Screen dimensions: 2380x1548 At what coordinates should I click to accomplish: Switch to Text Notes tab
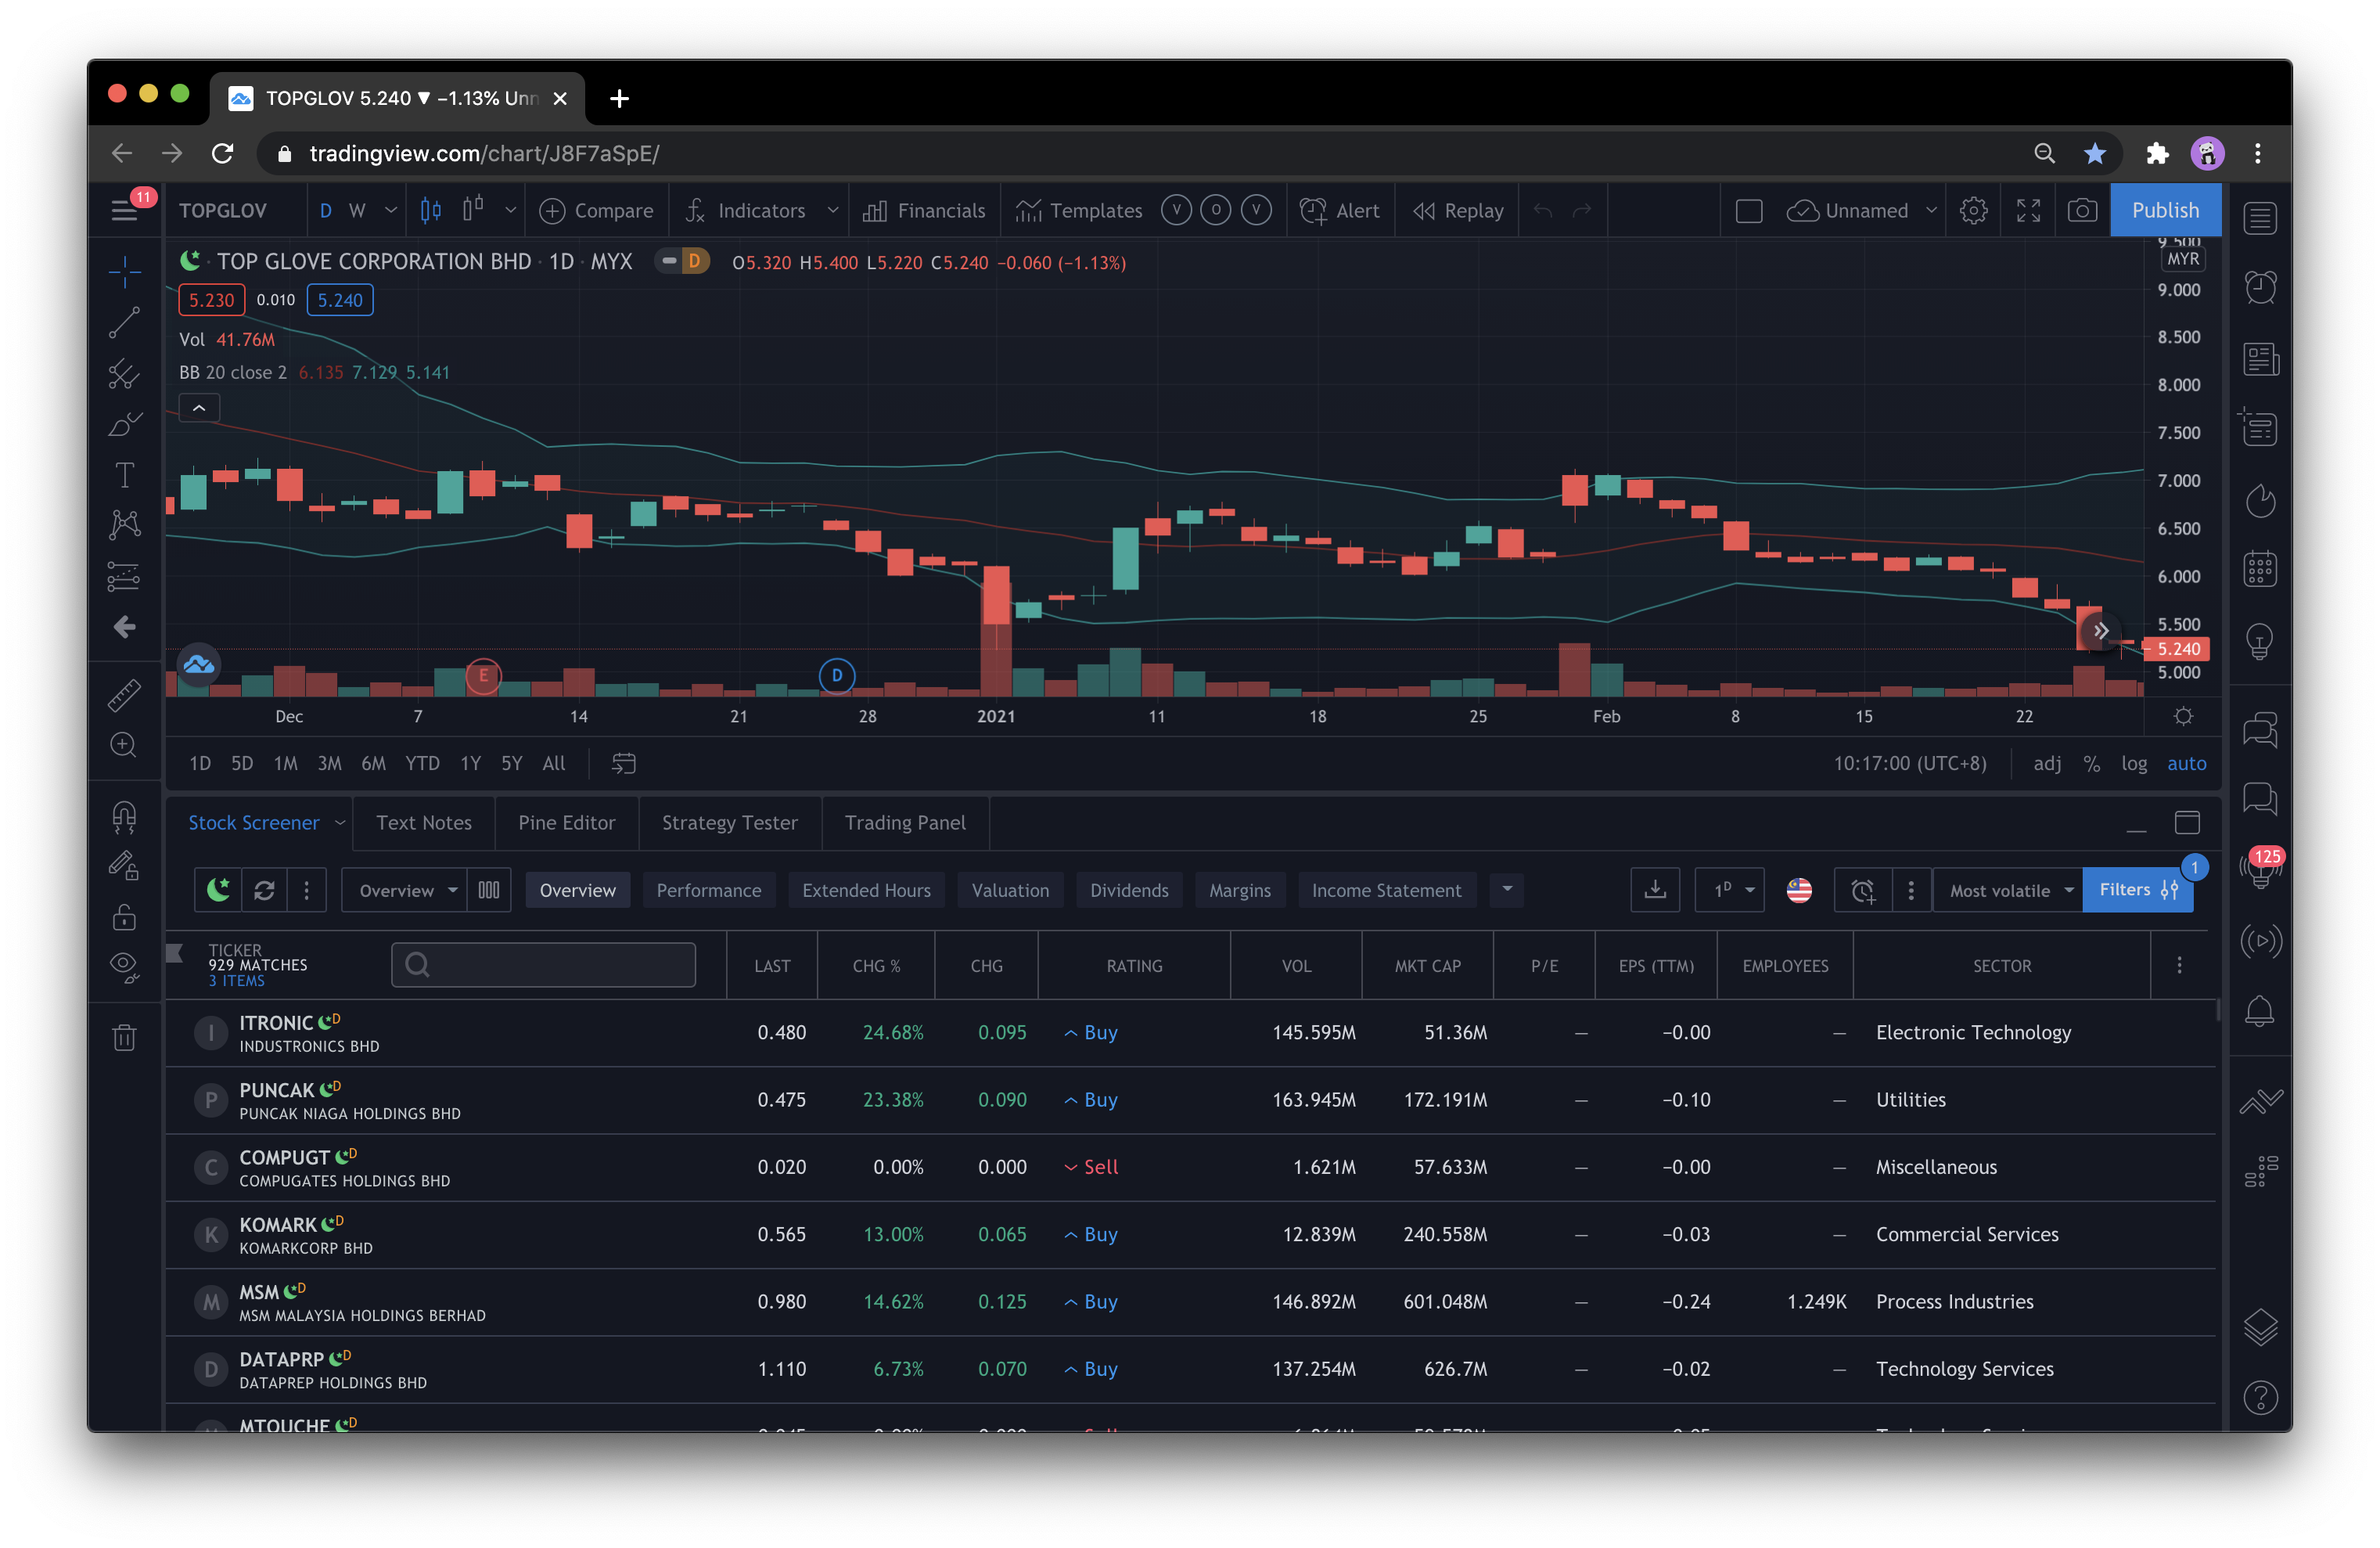tap(424, 823)
